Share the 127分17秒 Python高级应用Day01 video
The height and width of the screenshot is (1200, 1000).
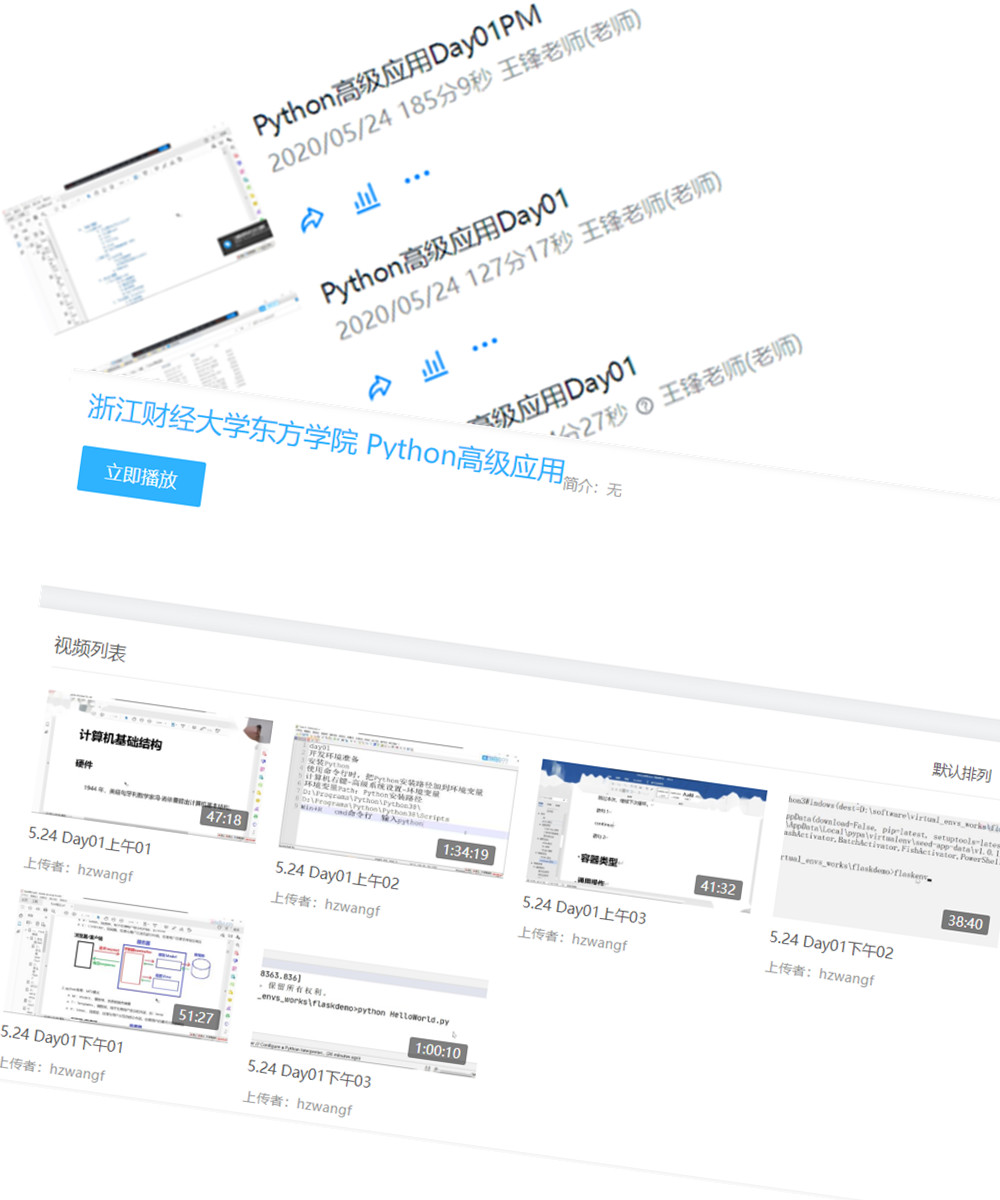379,387
